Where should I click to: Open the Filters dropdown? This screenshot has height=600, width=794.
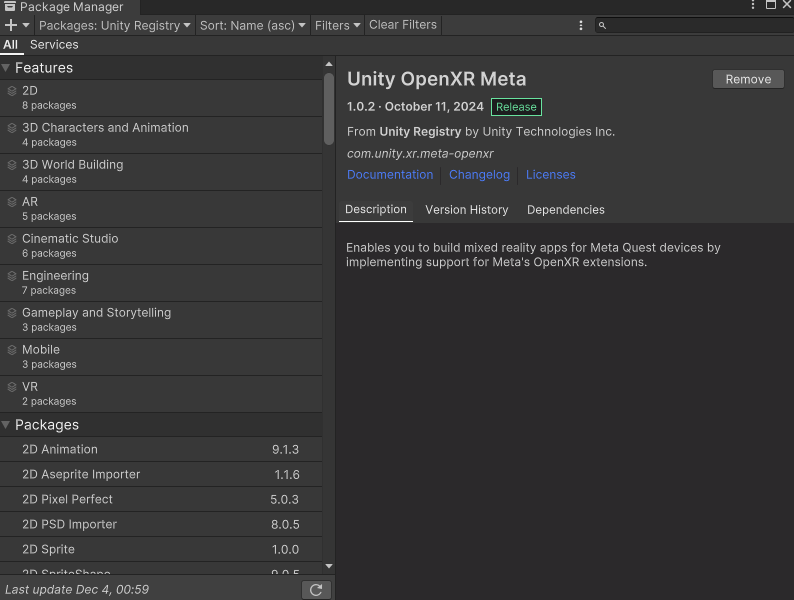(337, 25)
